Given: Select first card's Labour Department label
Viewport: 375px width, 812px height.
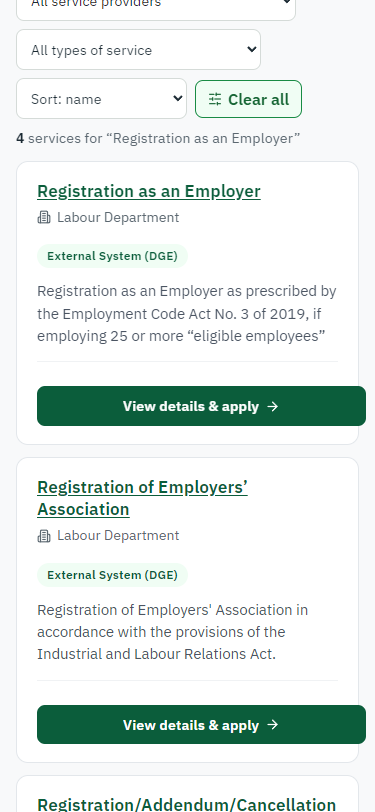Looking at the screenshot, I should point(118,218).
